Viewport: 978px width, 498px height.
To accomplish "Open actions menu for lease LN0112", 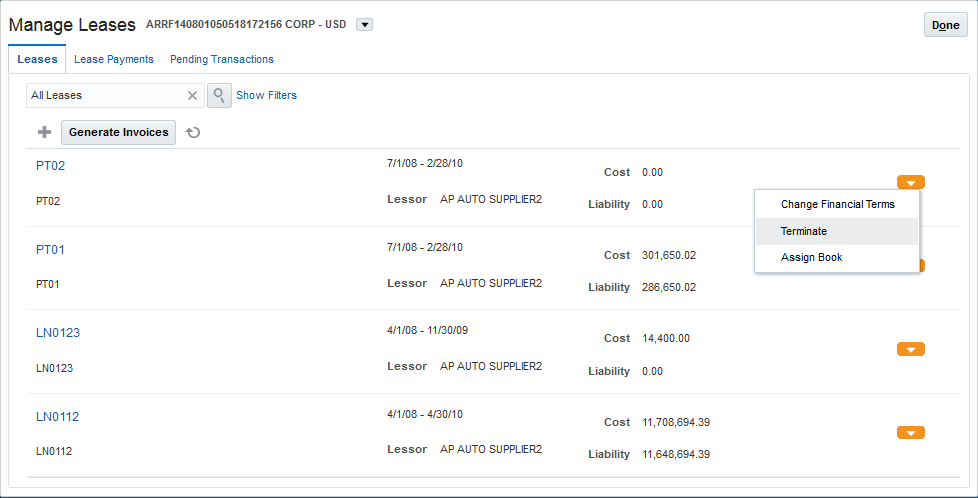I will tap(911, 433).
